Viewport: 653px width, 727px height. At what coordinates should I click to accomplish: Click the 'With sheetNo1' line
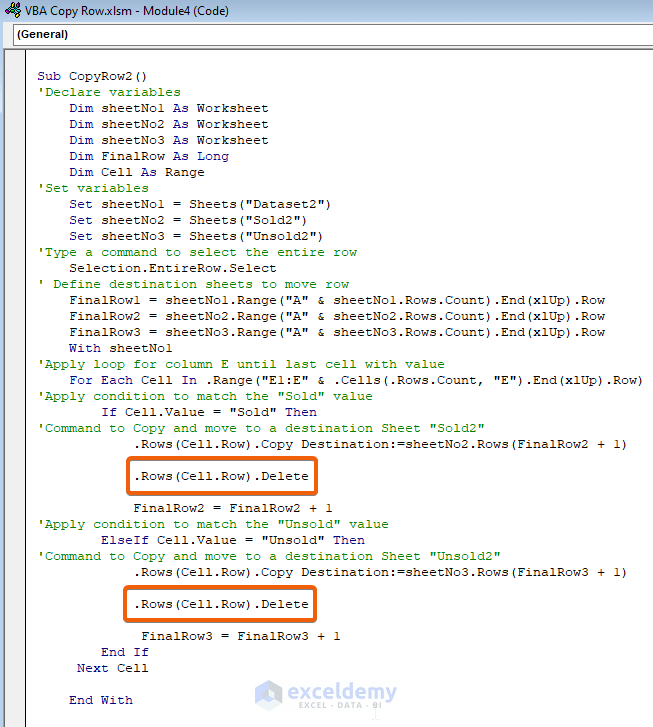pyautogui.click(x=121, y=348)
